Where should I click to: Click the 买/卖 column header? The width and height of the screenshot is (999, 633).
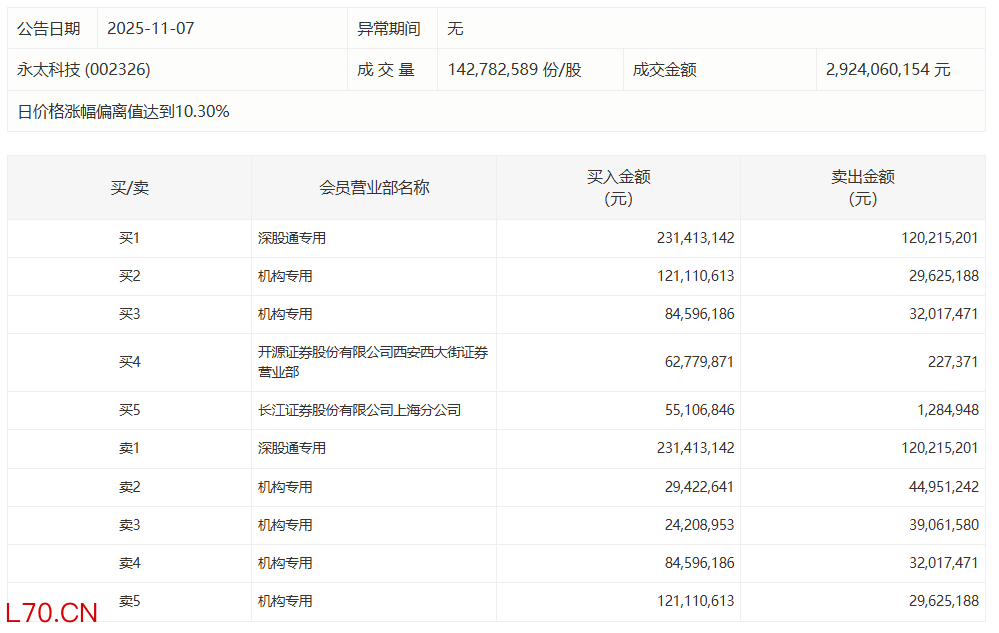(129, 187)
